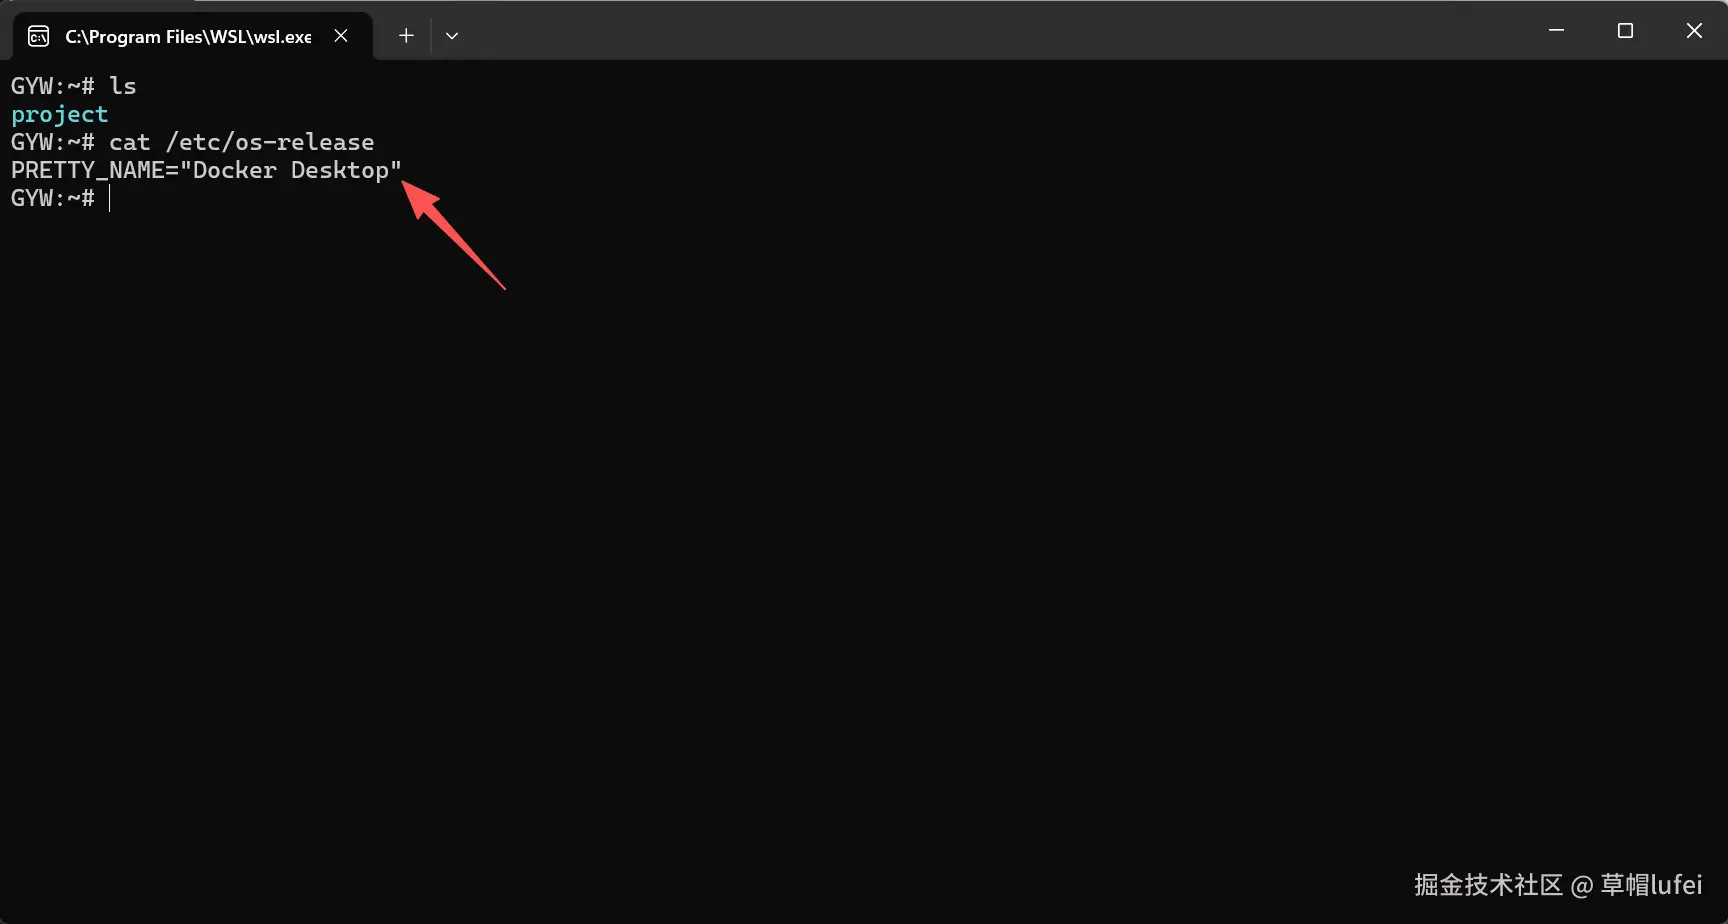The width and height of the screenshot is (1728, 924).
Task: Click the 草帽lufei author name in the watermark
Action: coord(1651,885)
